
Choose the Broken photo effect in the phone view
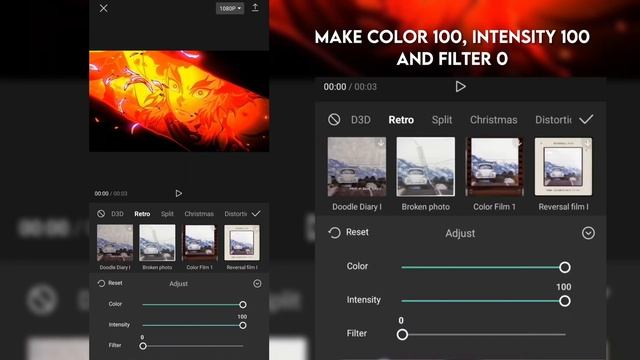coord(157,247)
